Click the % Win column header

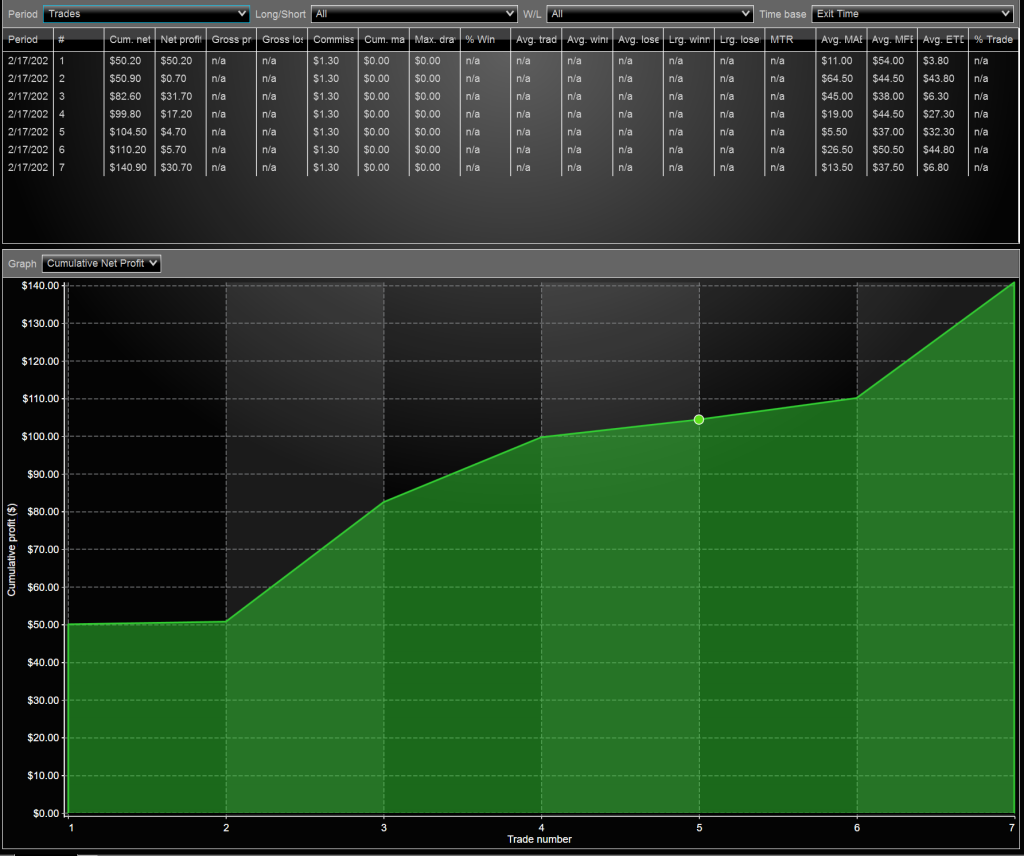485,40
